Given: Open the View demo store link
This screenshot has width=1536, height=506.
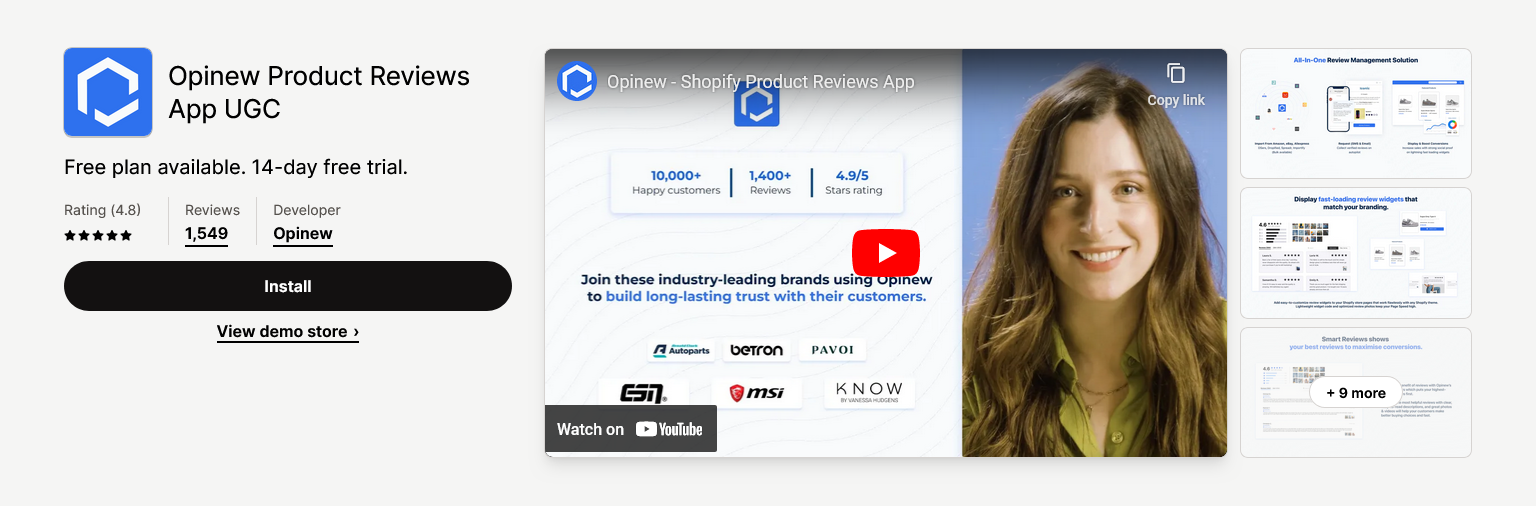Looking at the screenshot, I should click(x=288, y=331).
